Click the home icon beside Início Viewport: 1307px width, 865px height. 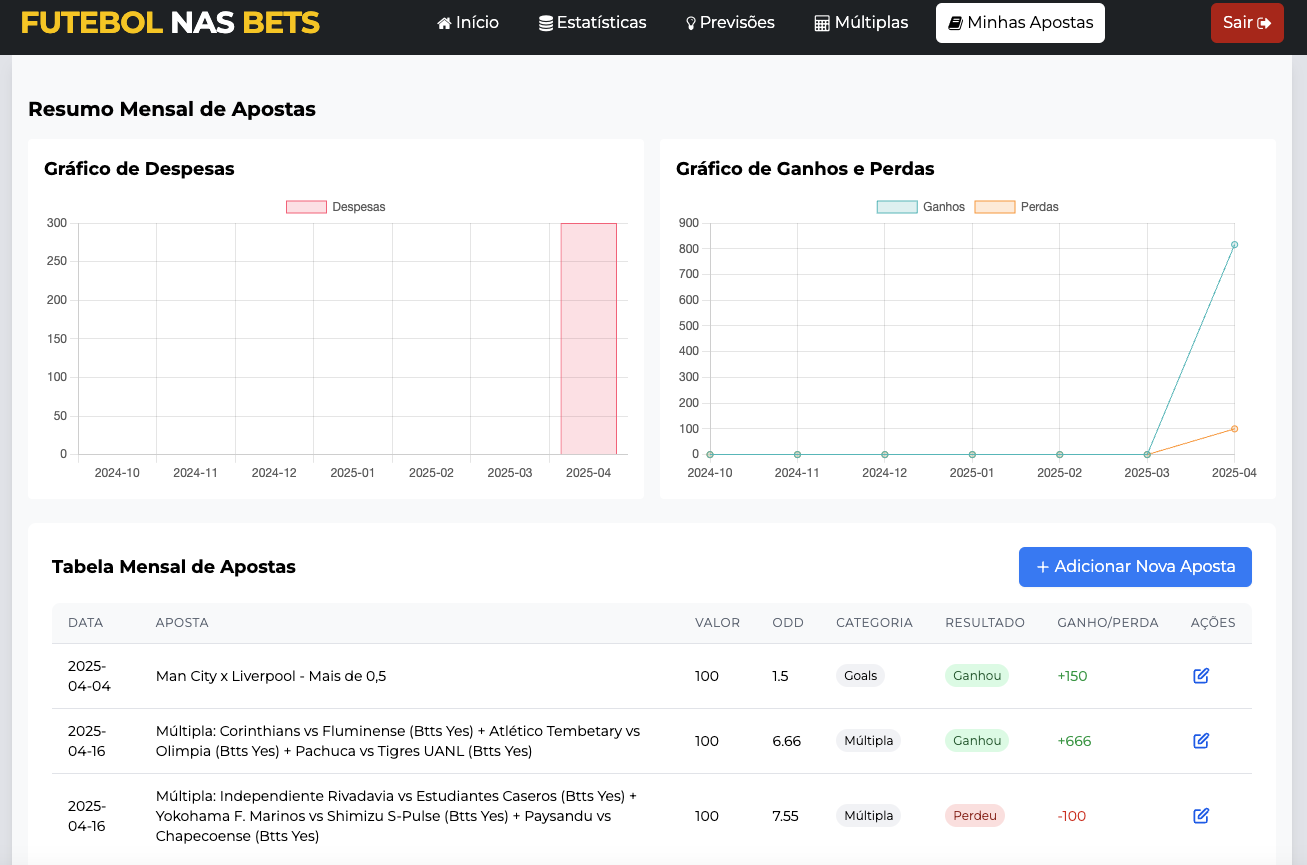point(445,23)
